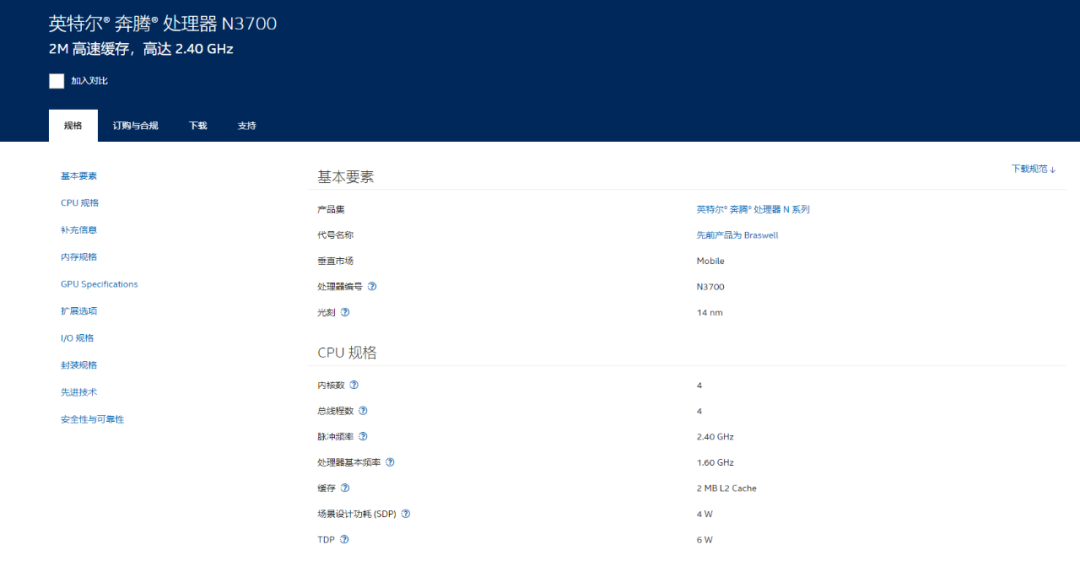Jump to 先进技术 in sidebar
The image size is (1080, 561).
(79, 392)
